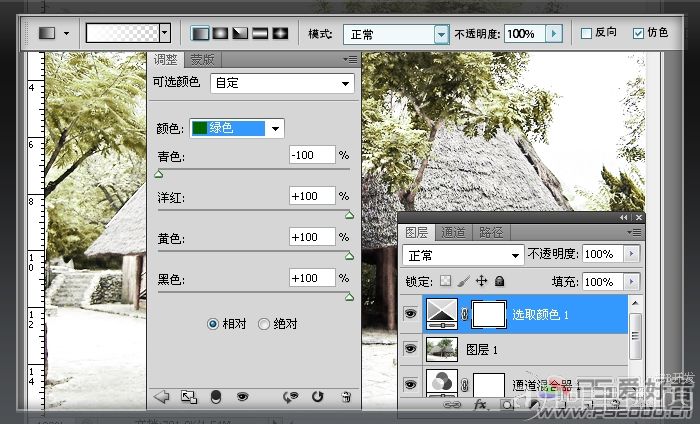Enable the 反向 reverse checkbox
Viewport: 700px width, 424px height.
point(586,33)
